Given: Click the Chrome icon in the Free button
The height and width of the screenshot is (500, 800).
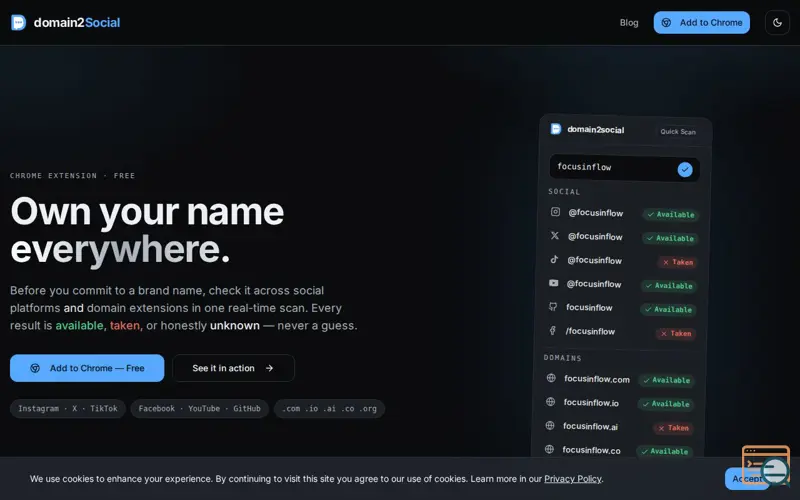Looking at the screenshot, I should tap(35, 368).
